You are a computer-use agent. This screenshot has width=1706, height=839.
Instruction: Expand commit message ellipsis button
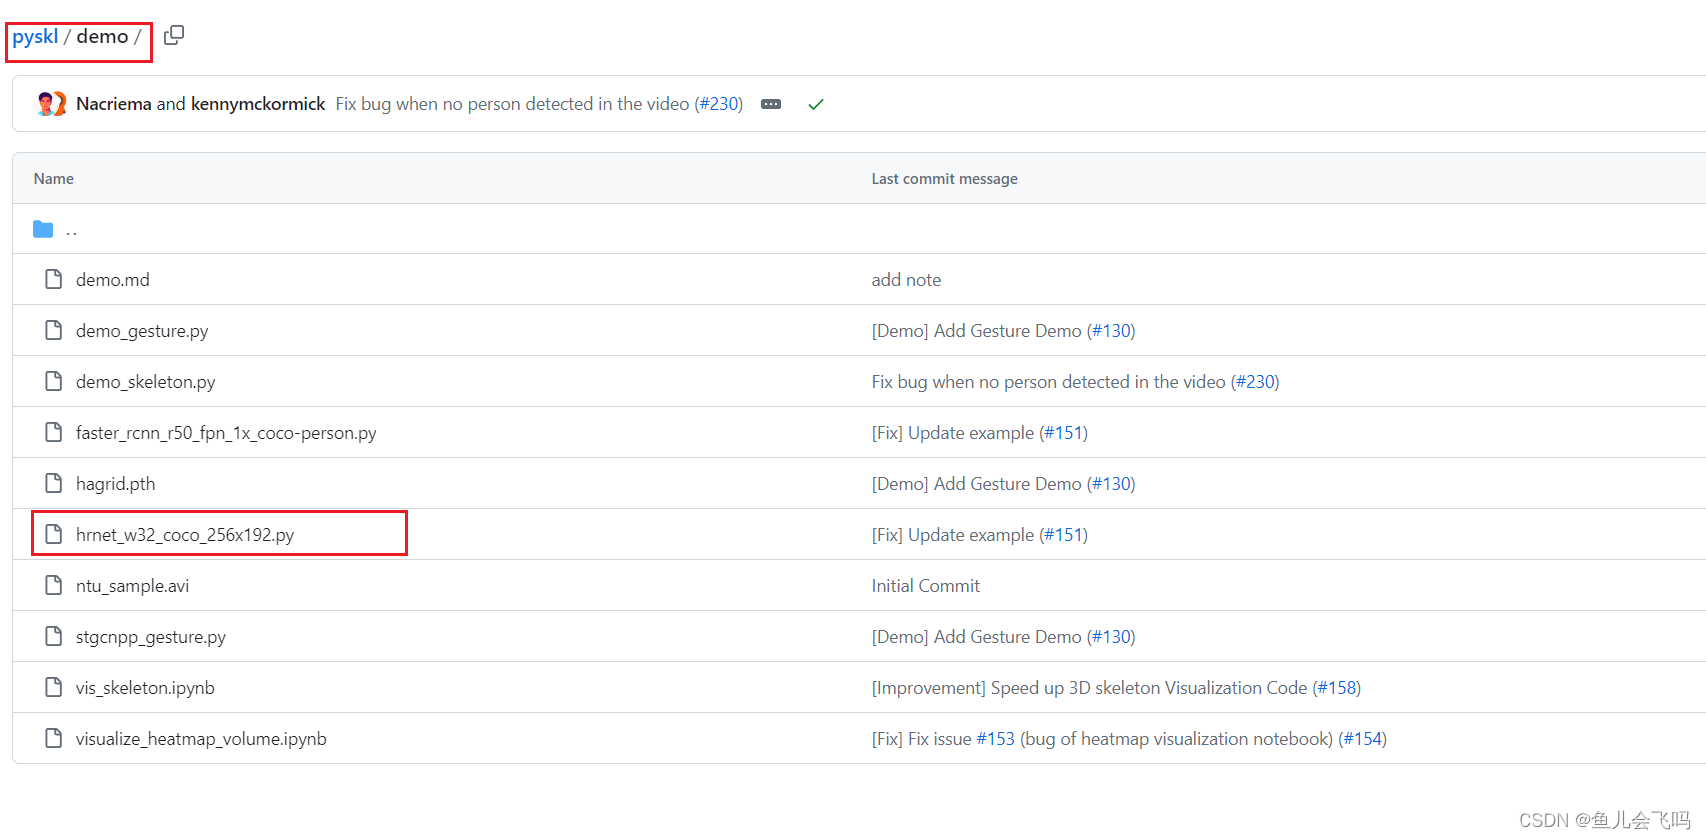[x=771, y=104]
